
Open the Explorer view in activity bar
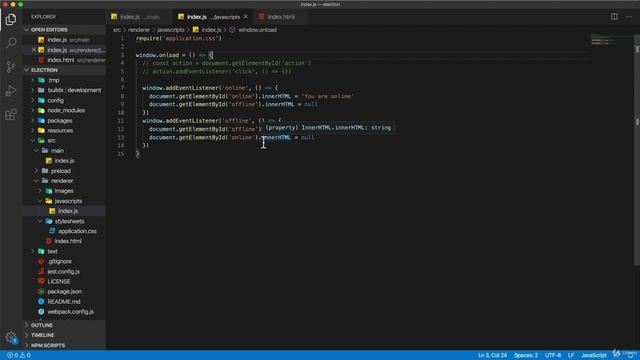tap(11, 19)
